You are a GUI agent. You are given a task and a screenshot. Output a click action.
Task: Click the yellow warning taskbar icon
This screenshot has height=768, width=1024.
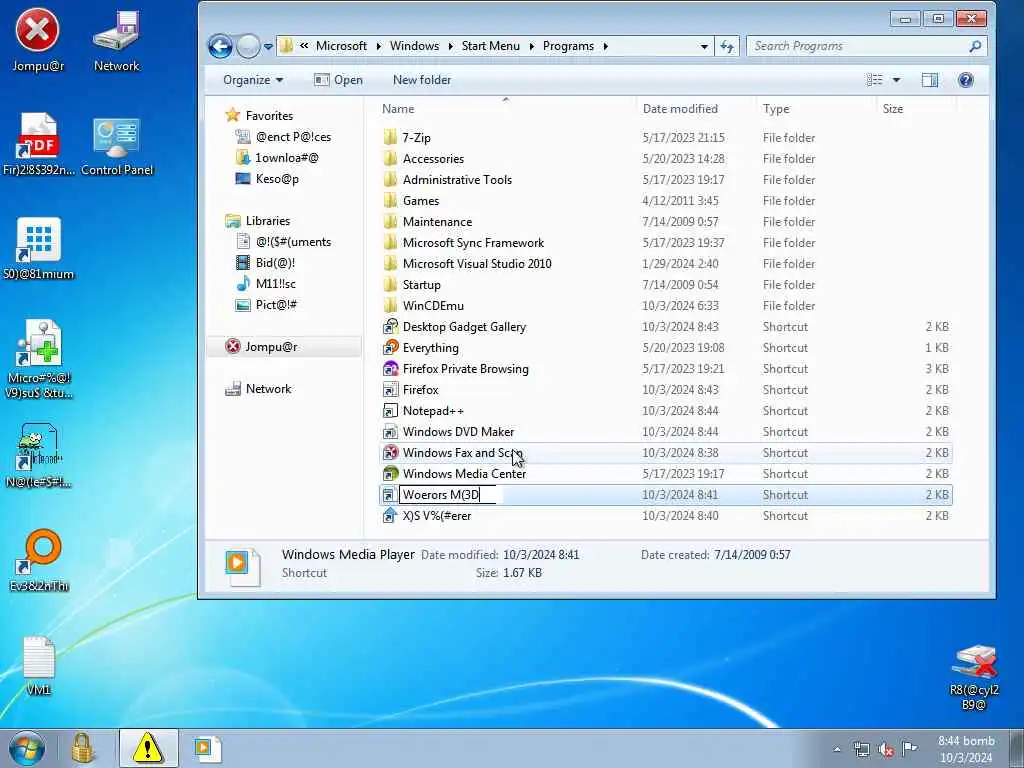point(148,748)
